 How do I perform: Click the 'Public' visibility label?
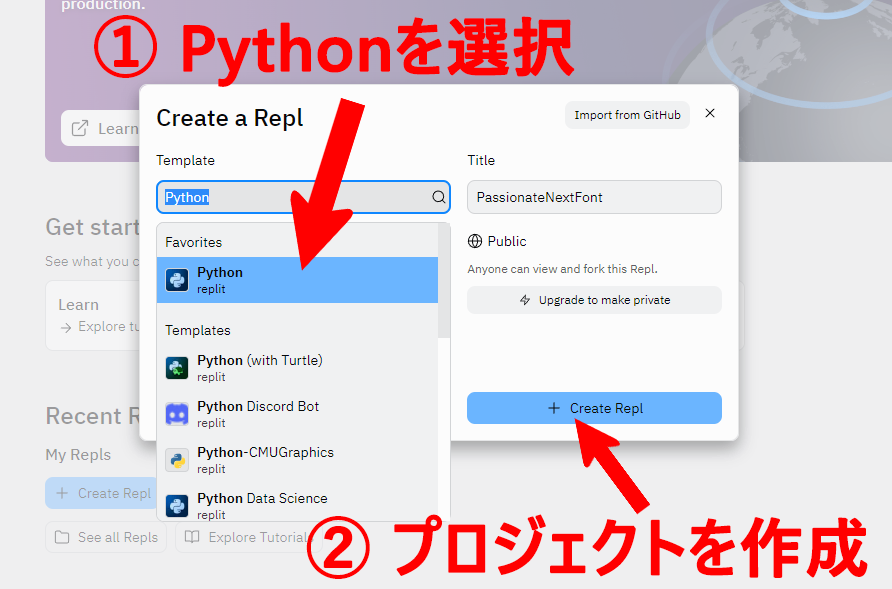pos(507,241)
